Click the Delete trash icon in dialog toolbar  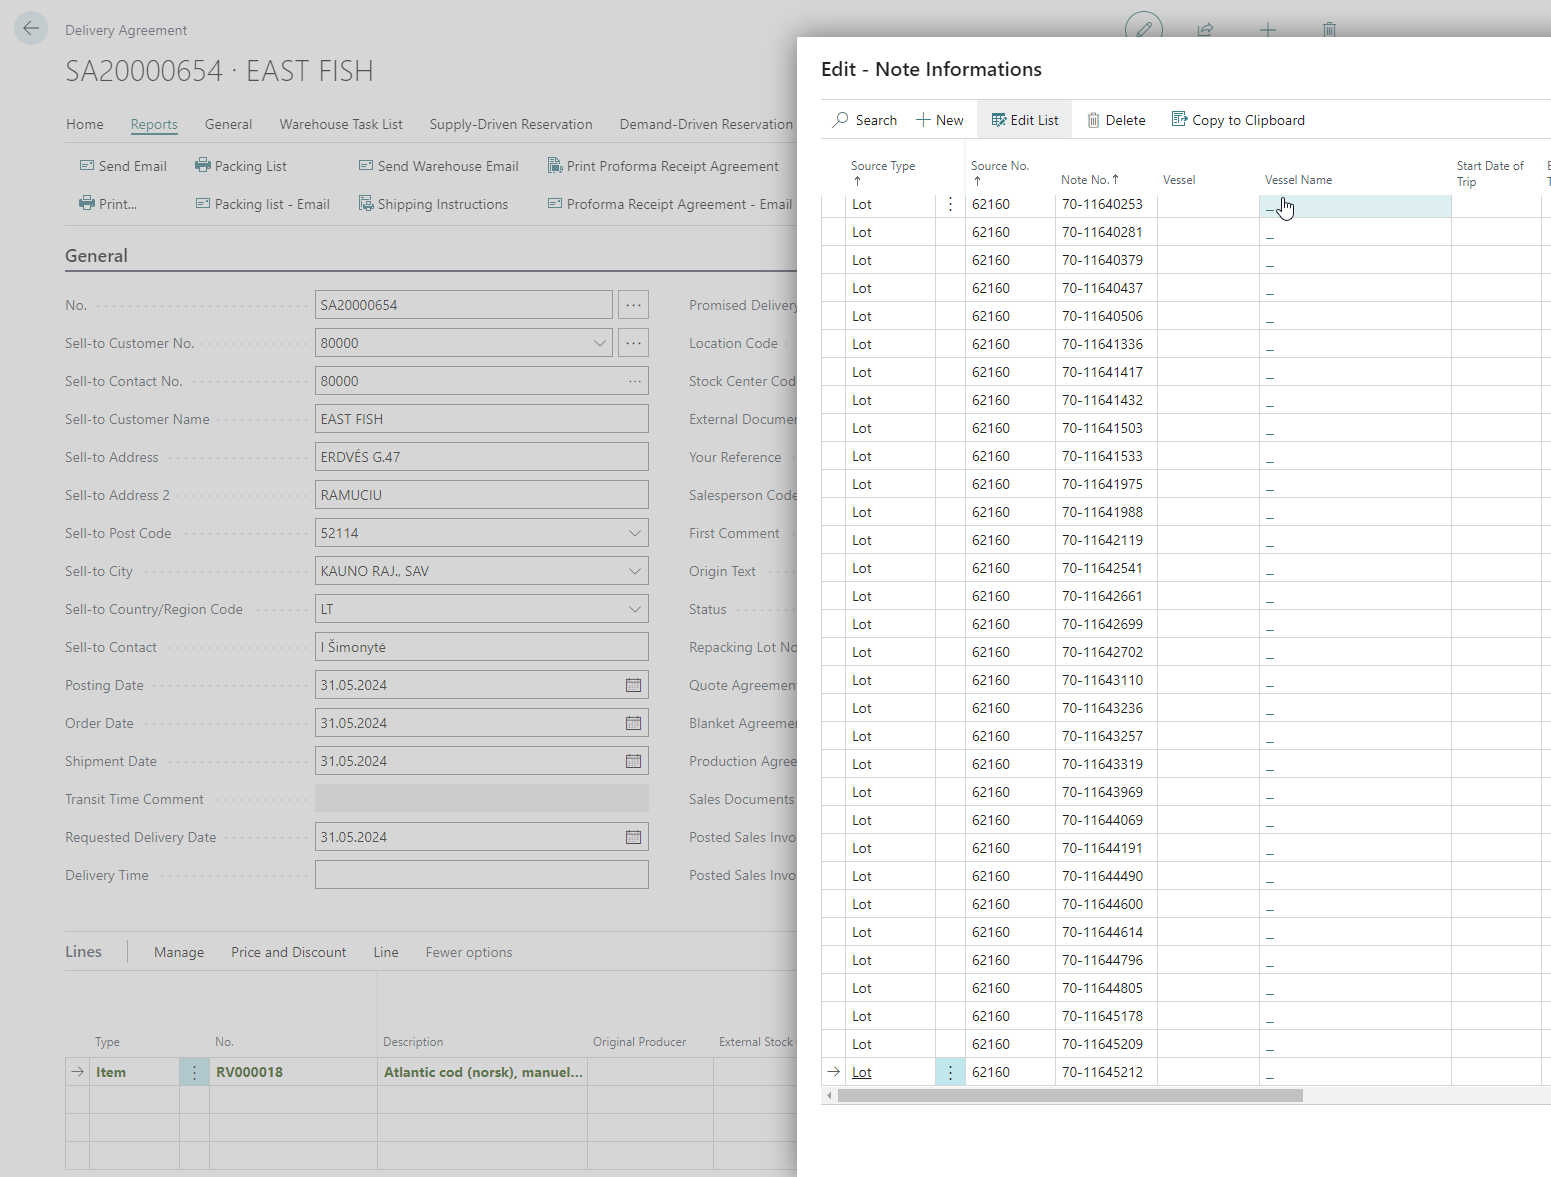(1093, 120)
